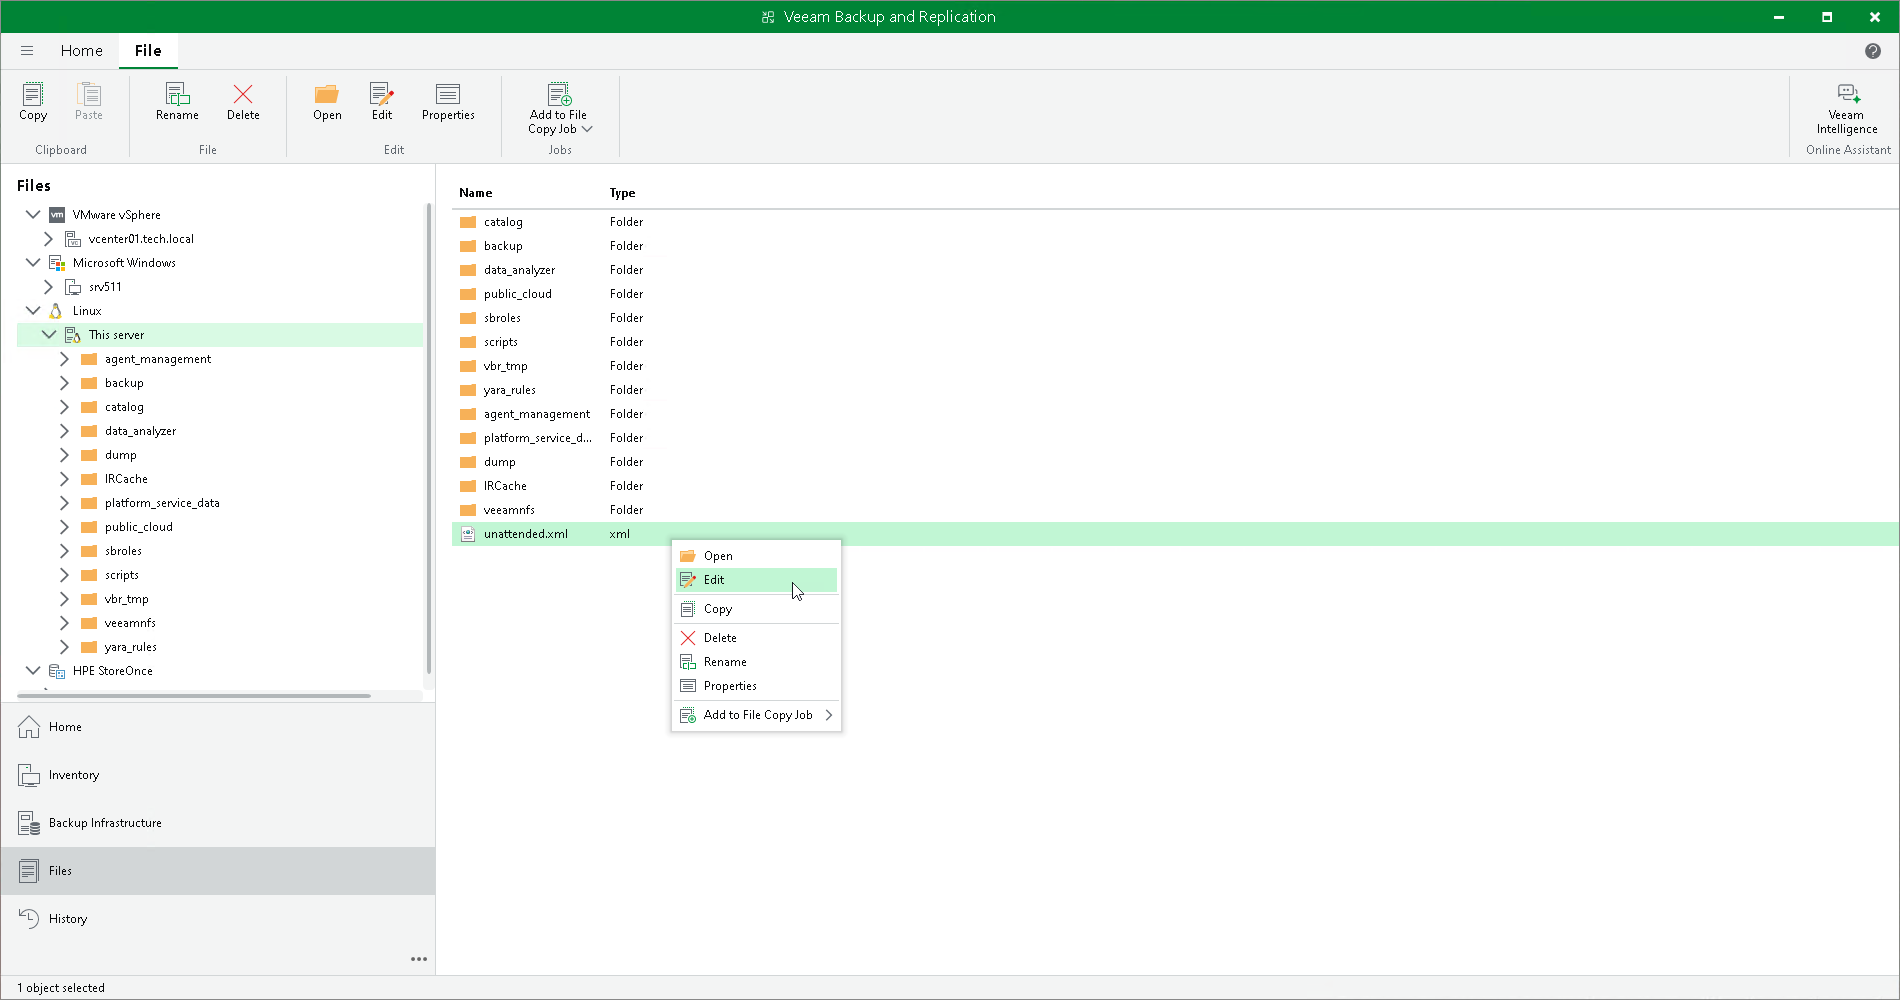The image size is (1900, 1000).
Task: Choose Delete in the context menu
Action: tap(756, 638)
